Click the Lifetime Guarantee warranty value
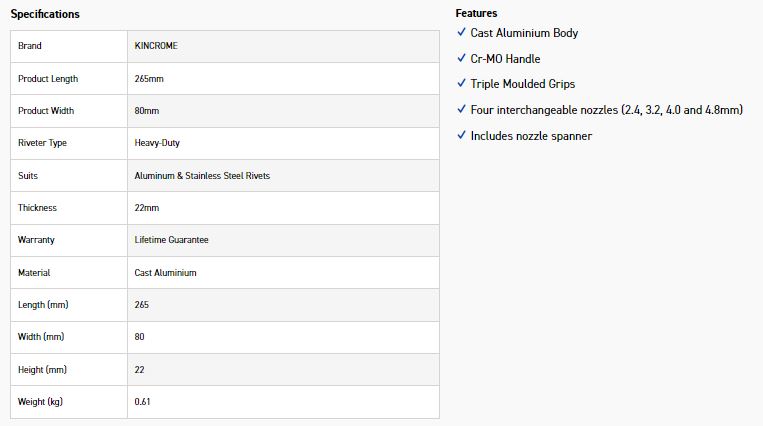Viewport: 763px width, 426px height. pos(171,240)
